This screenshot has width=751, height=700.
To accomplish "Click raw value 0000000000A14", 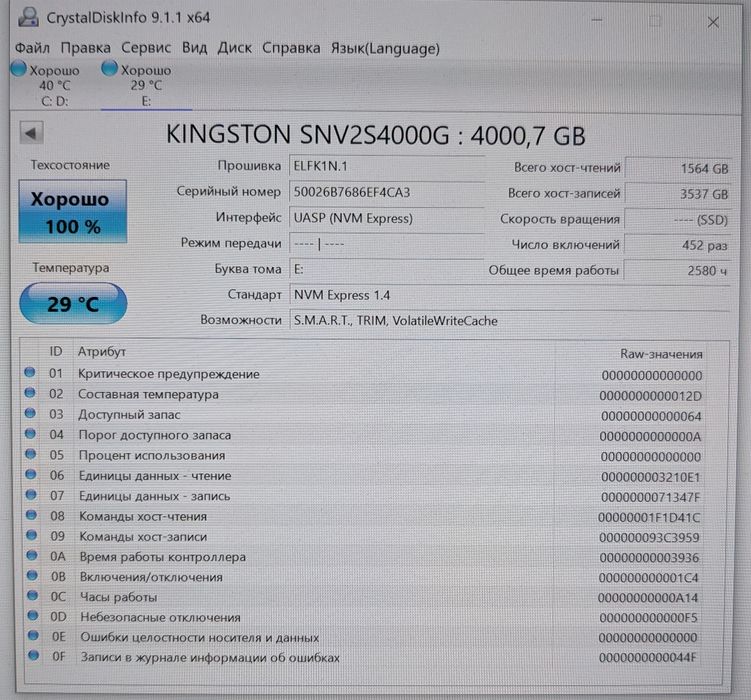I will (x=648, y=598).
